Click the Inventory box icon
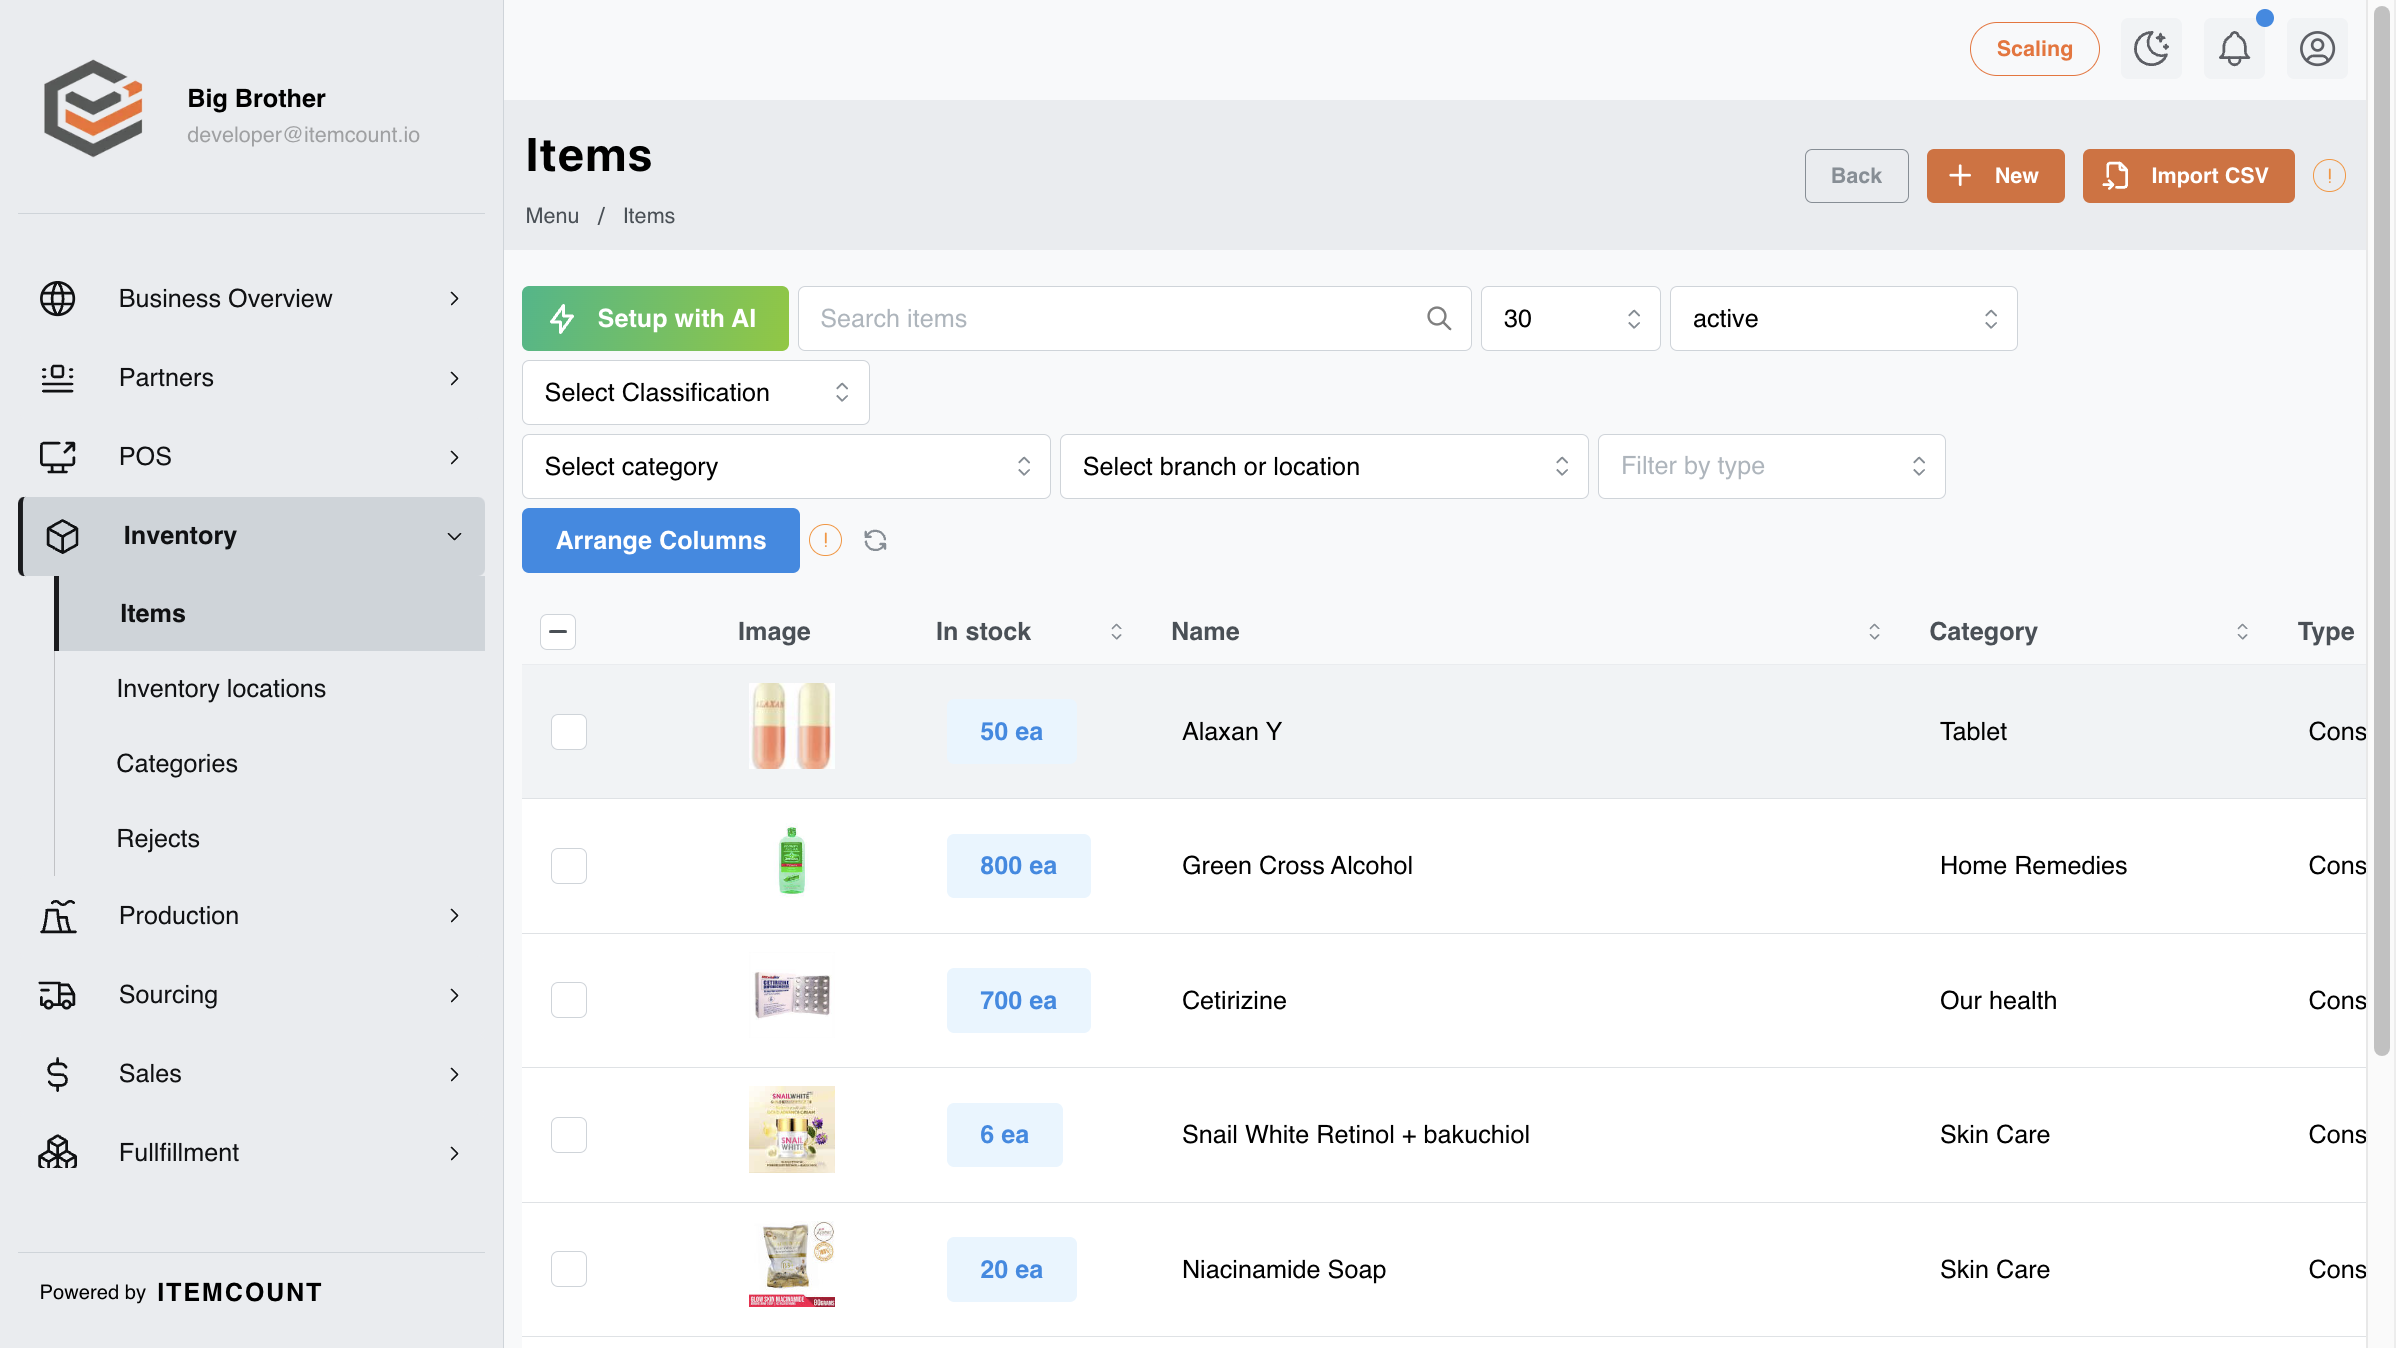This screenshot has width=2396, height=1348. [62, 536]
